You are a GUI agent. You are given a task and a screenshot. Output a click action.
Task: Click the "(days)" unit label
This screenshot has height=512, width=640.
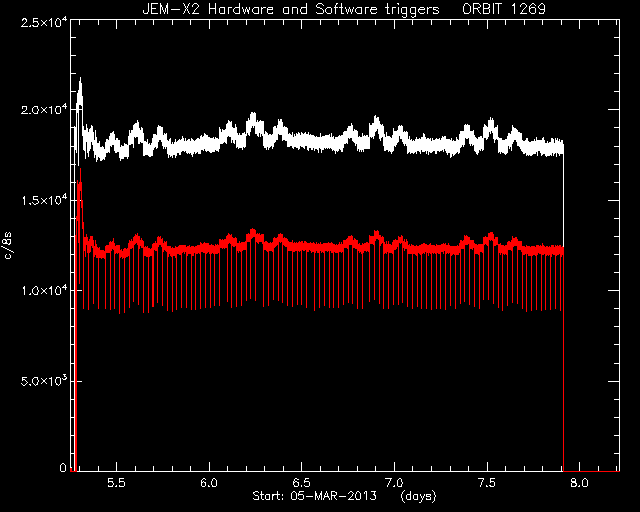[418, 496]
